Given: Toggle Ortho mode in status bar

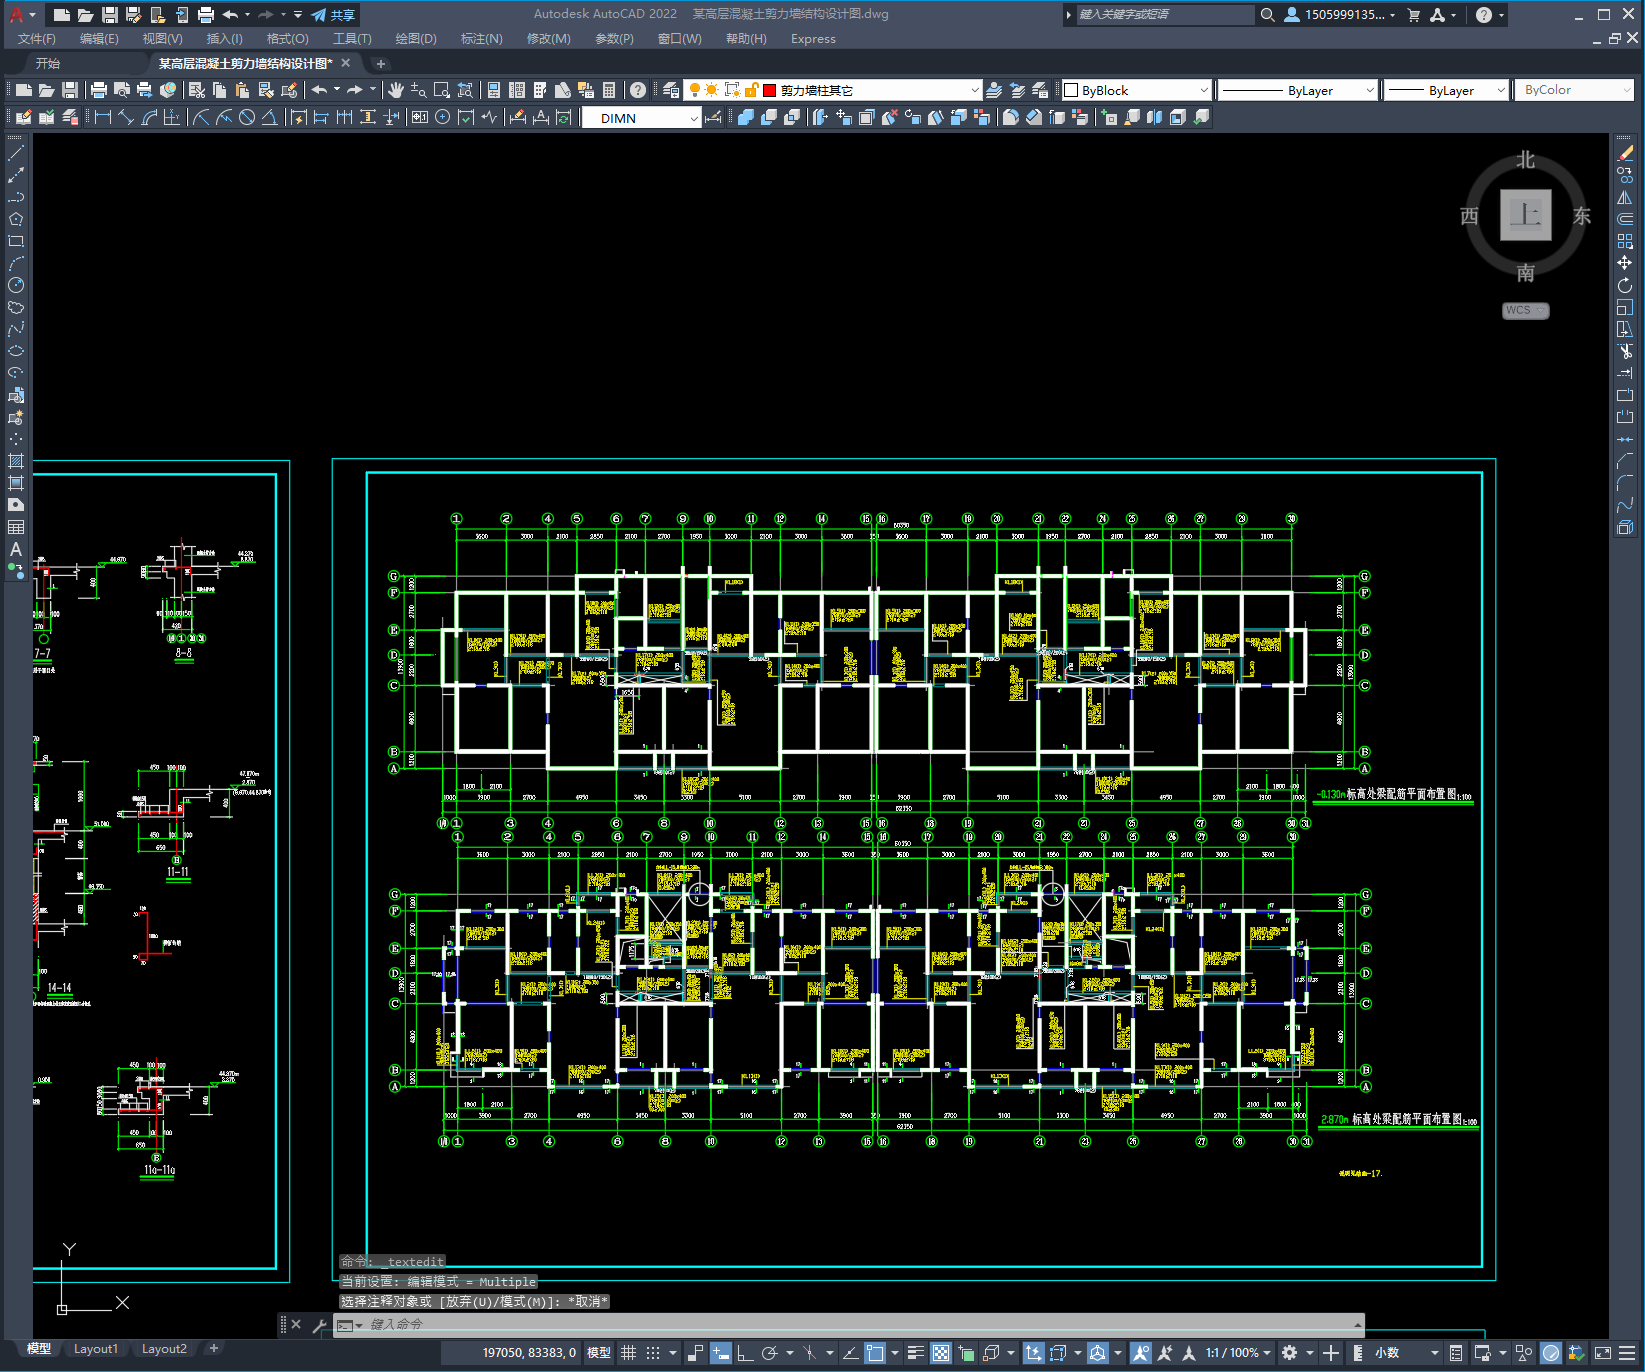Looking at the screenshot, I should 745,1353.
